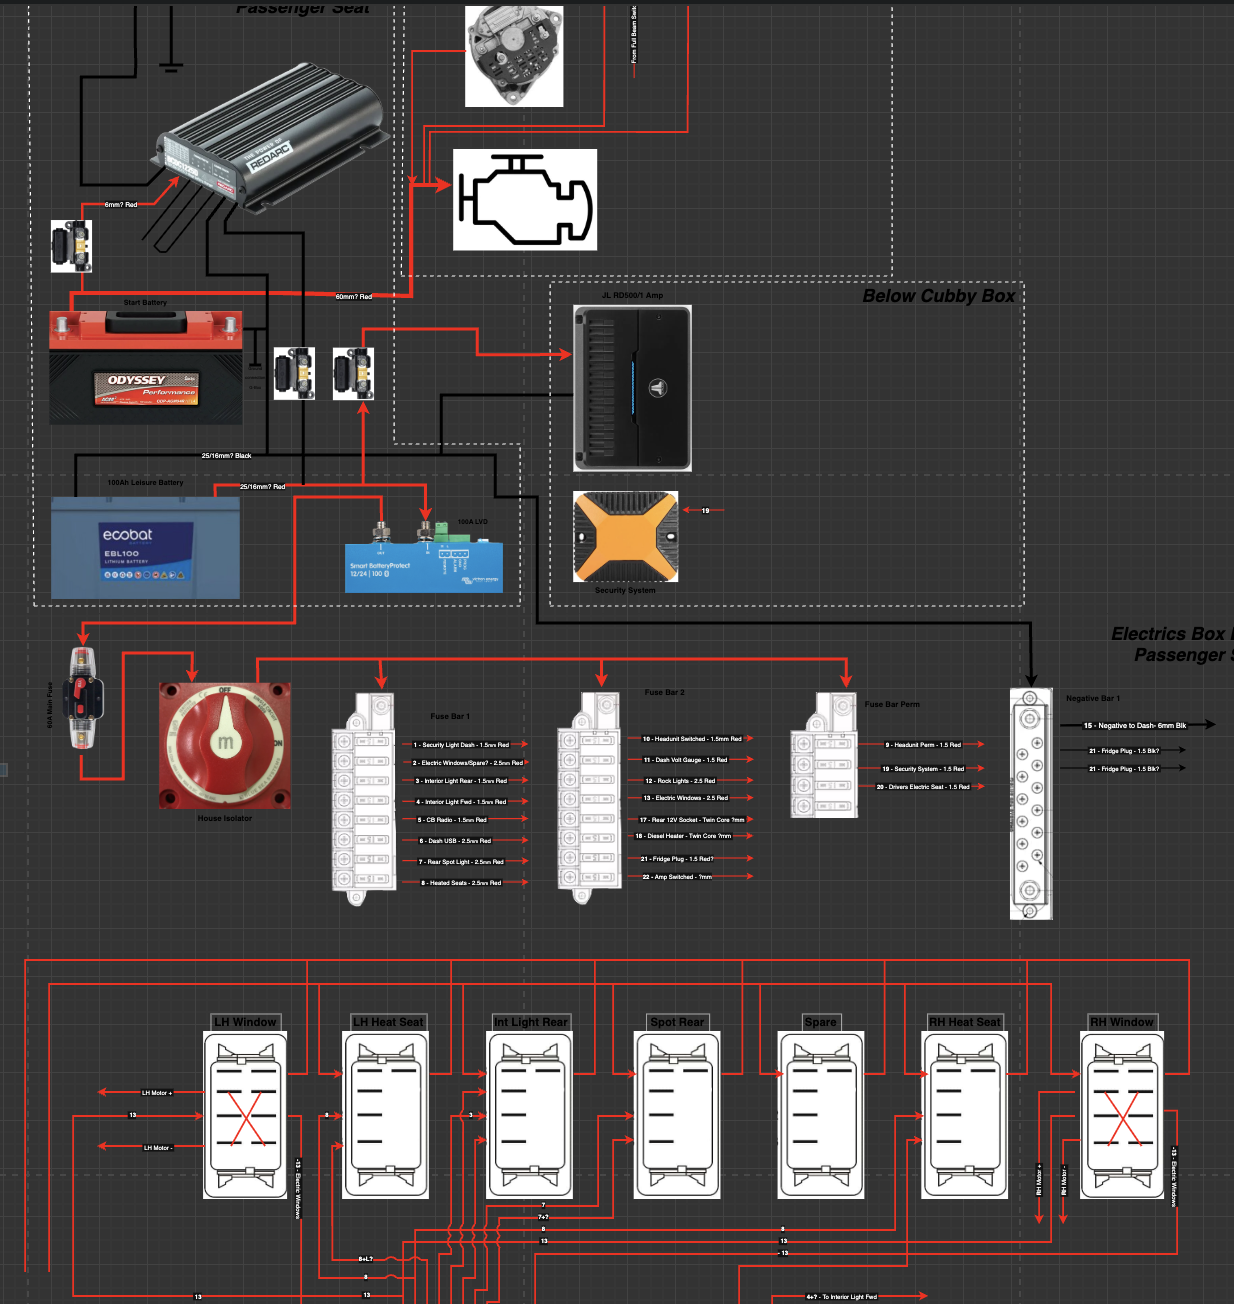Screen dimensions: 1234x1304
Task: Select the Below Cubby Box section title
Action: click(x=938, y=296)
